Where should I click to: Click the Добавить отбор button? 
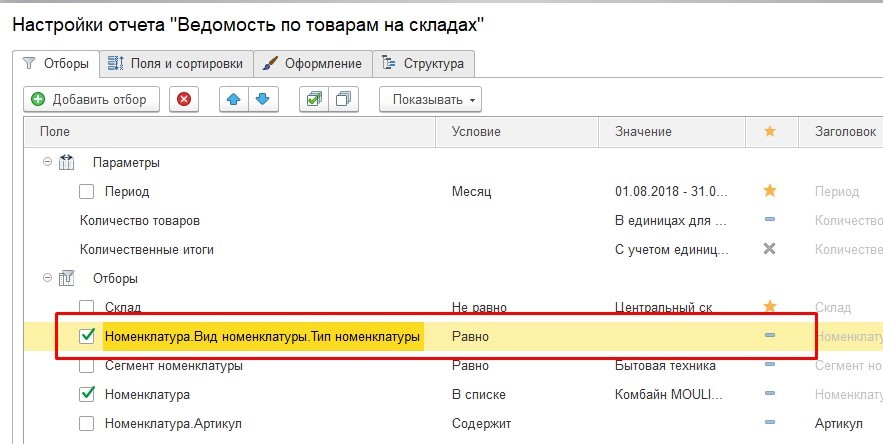pos(90,99)
